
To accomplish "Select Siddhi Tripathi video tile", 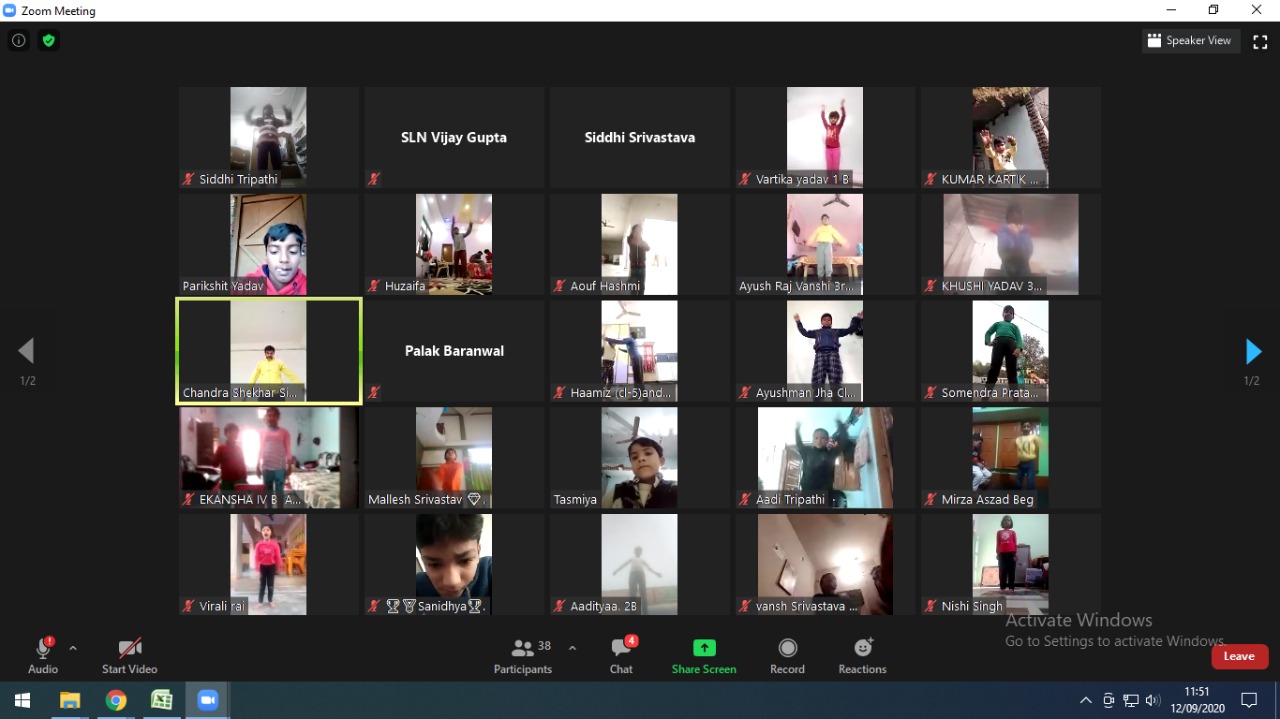I will tap(269, 137).
